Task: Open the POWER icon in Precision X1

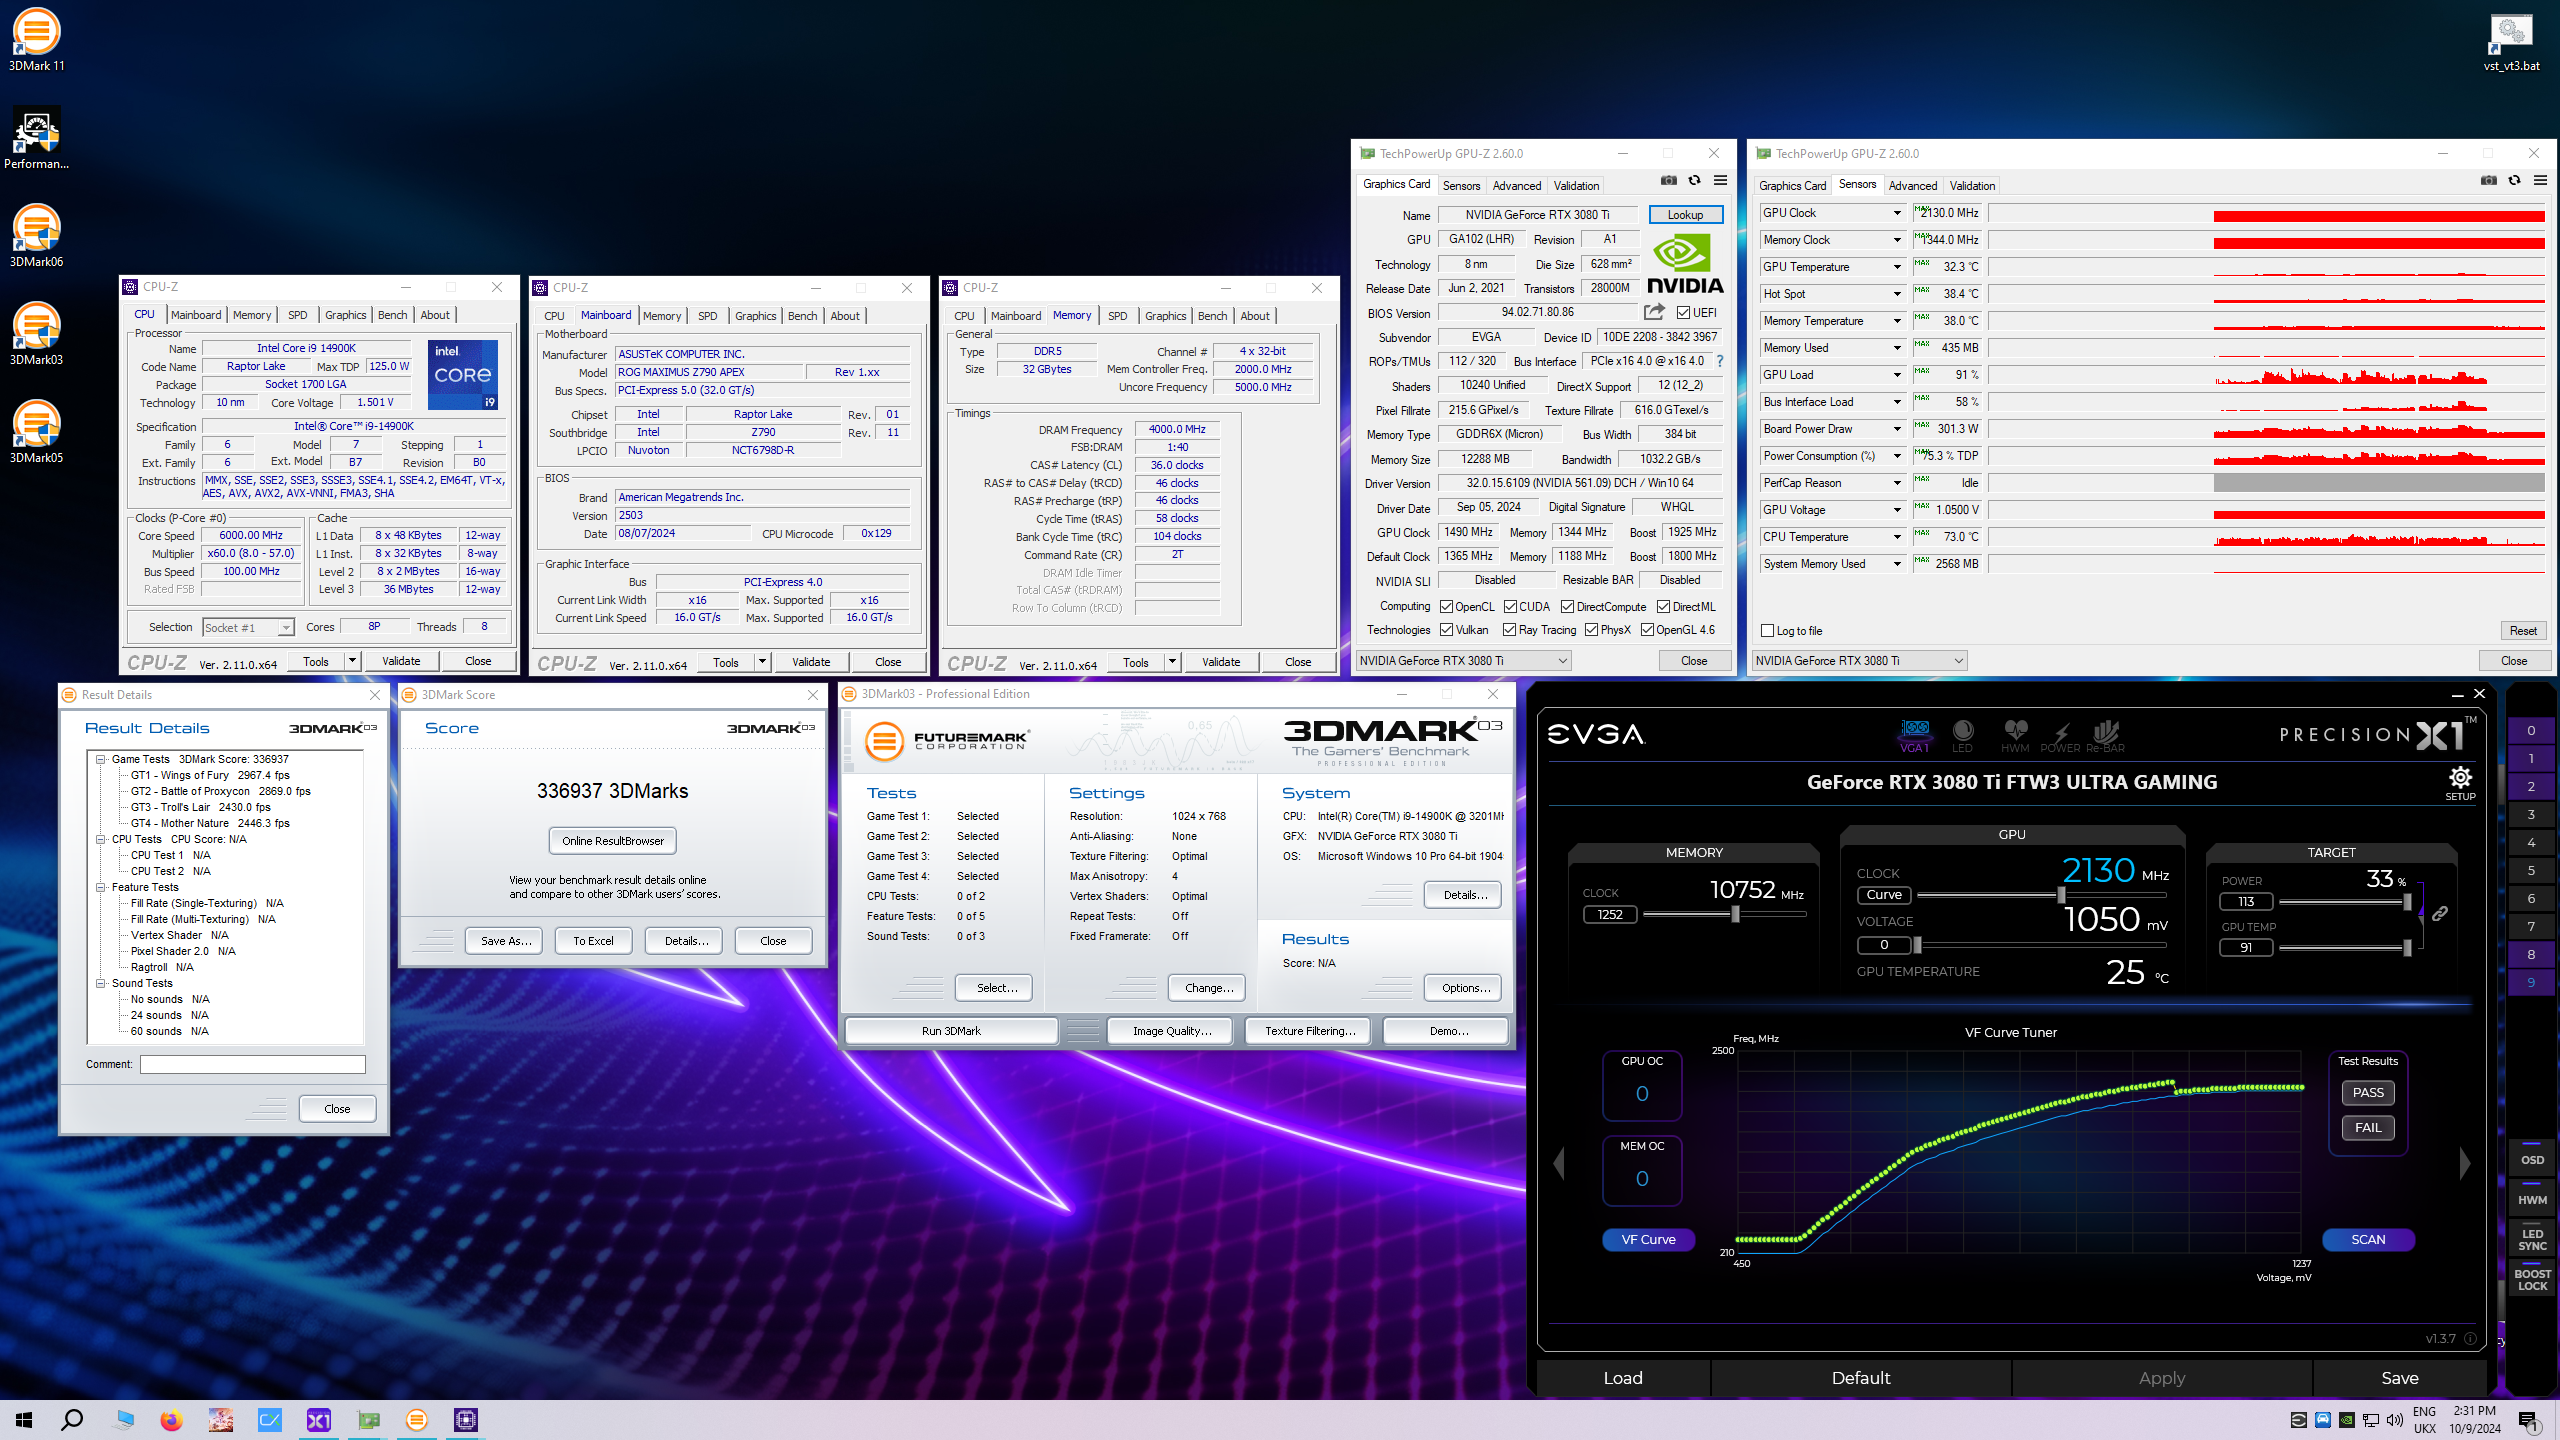Action: (x=2060, y=735)
